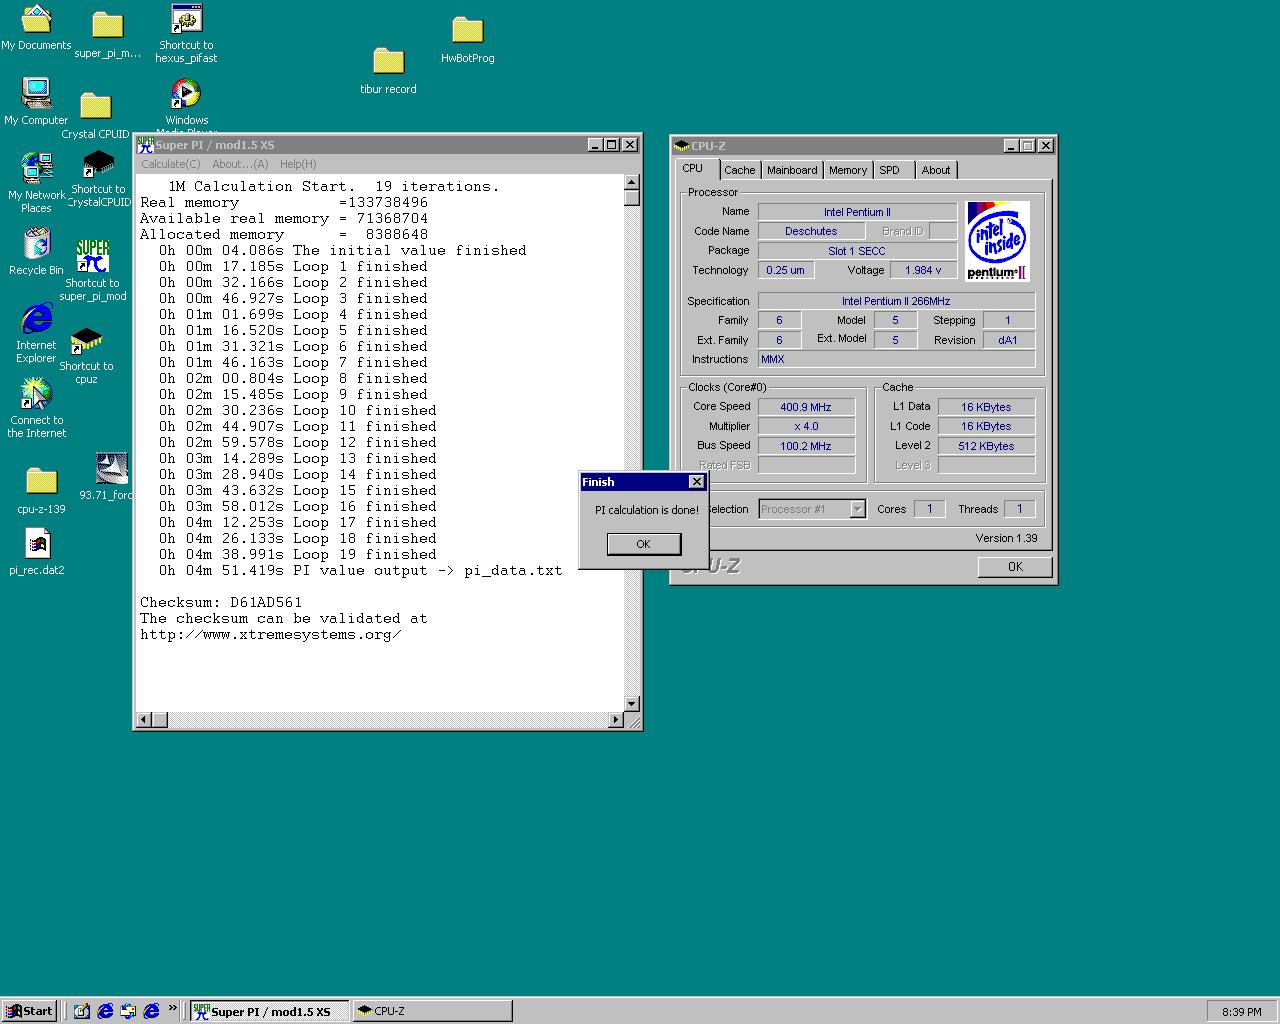The width and height of the screenshot is (1280, 1024).
Task: Launch Shortcut to super_pi_mod
Action: (x=92, y=270)
